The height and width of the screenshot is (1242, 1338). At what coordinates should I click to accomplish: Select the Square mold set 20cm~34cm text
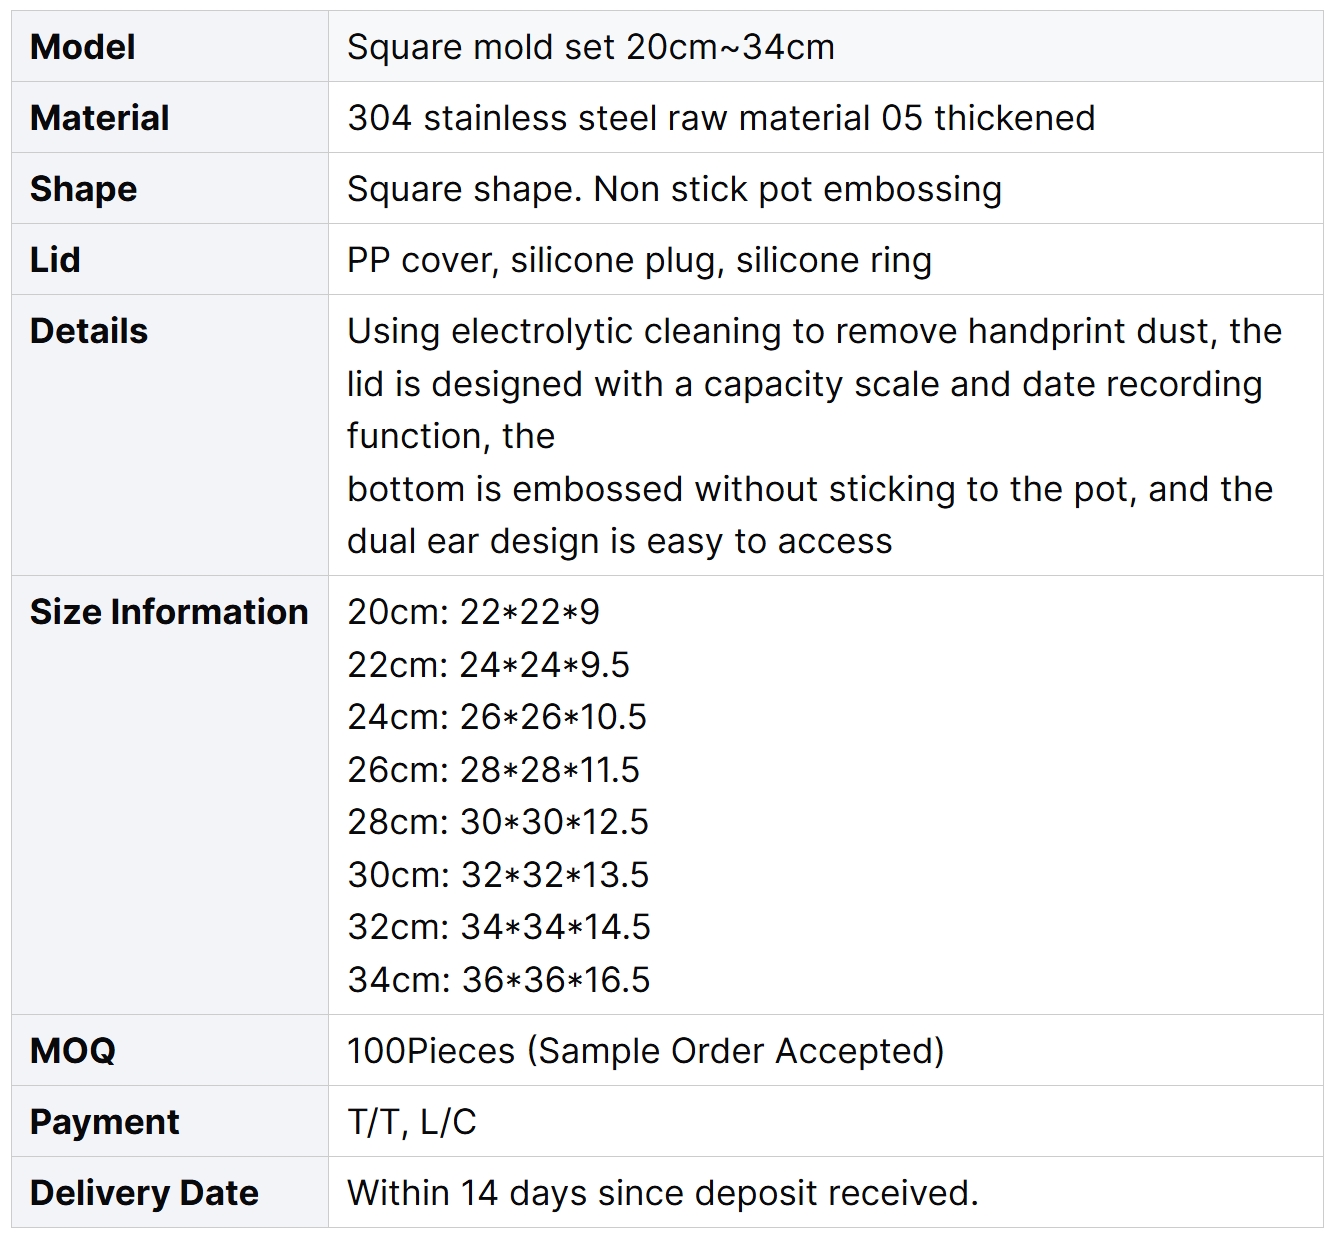(591, 47)
